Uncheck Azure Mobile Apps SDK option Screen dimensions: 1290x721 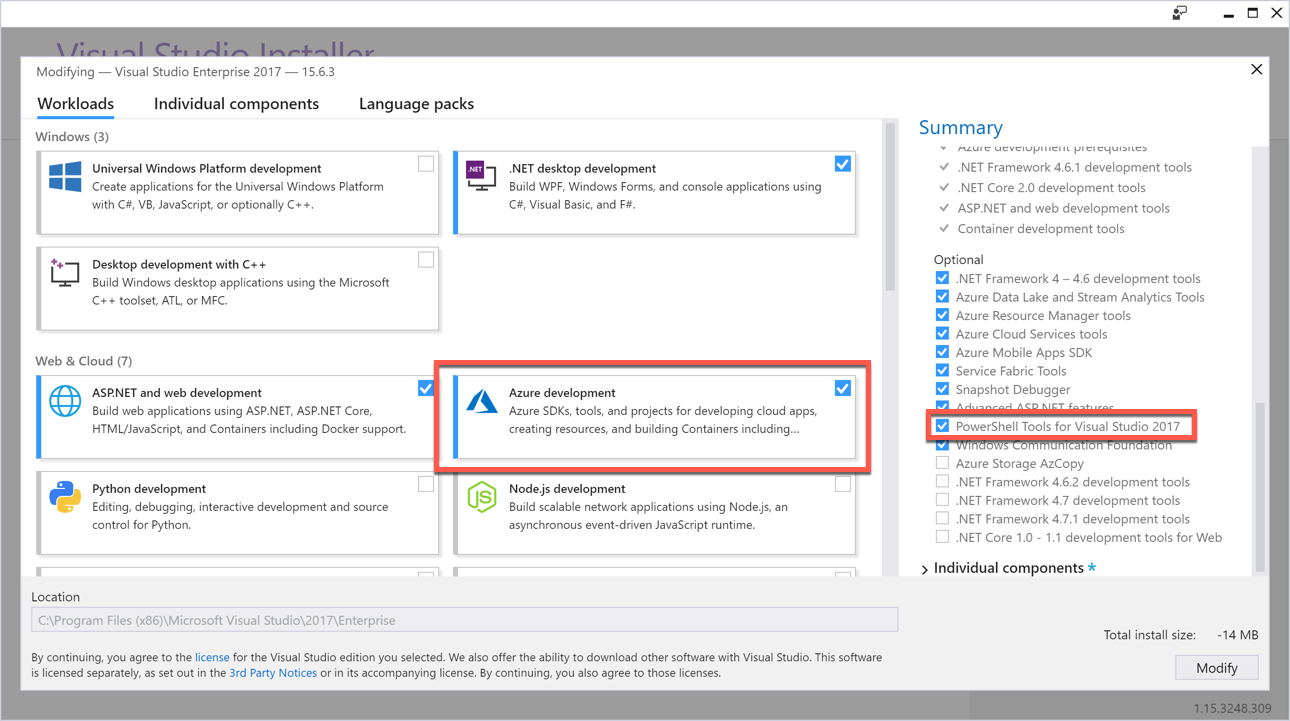coord(942,352)
